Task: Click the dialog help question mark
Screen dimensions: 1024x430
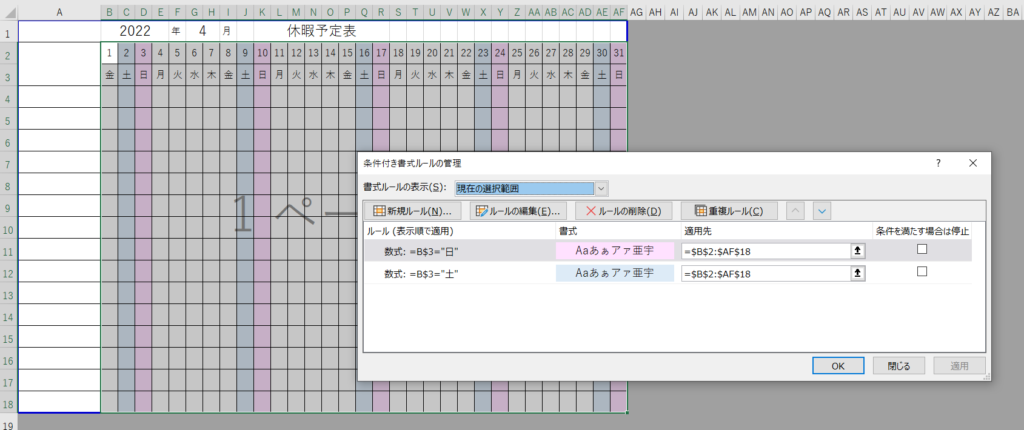Action: (x=938, y=162)
